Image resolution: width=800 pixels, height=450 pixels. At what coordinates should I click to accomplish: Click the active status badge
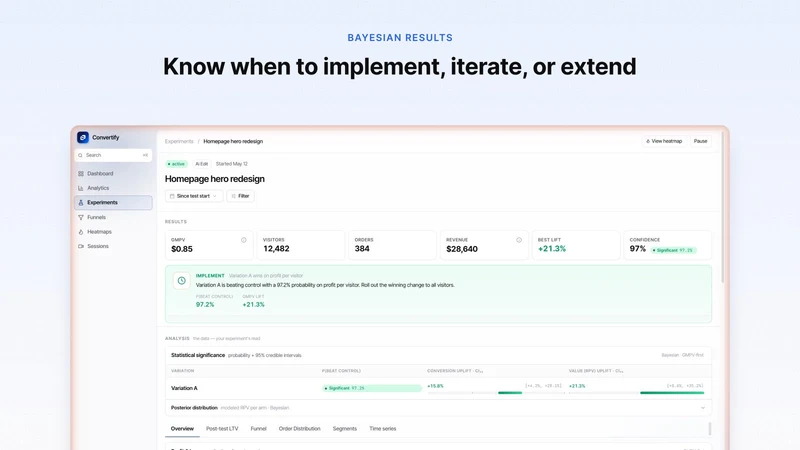point(177,164)
